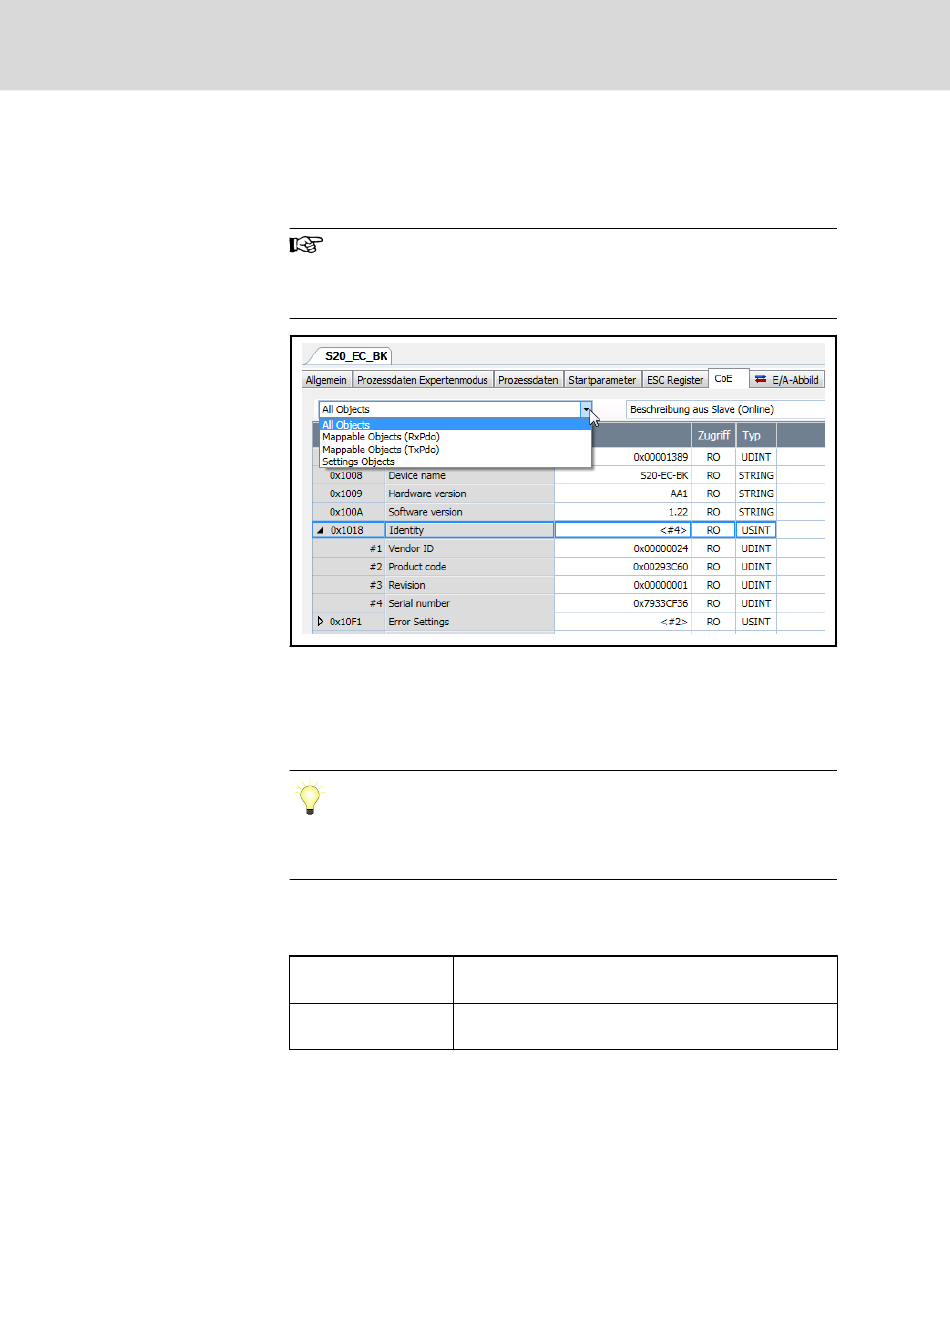Select the S20_EC_BK document tab
The image size is (950, 1344).
coord(356,356)
